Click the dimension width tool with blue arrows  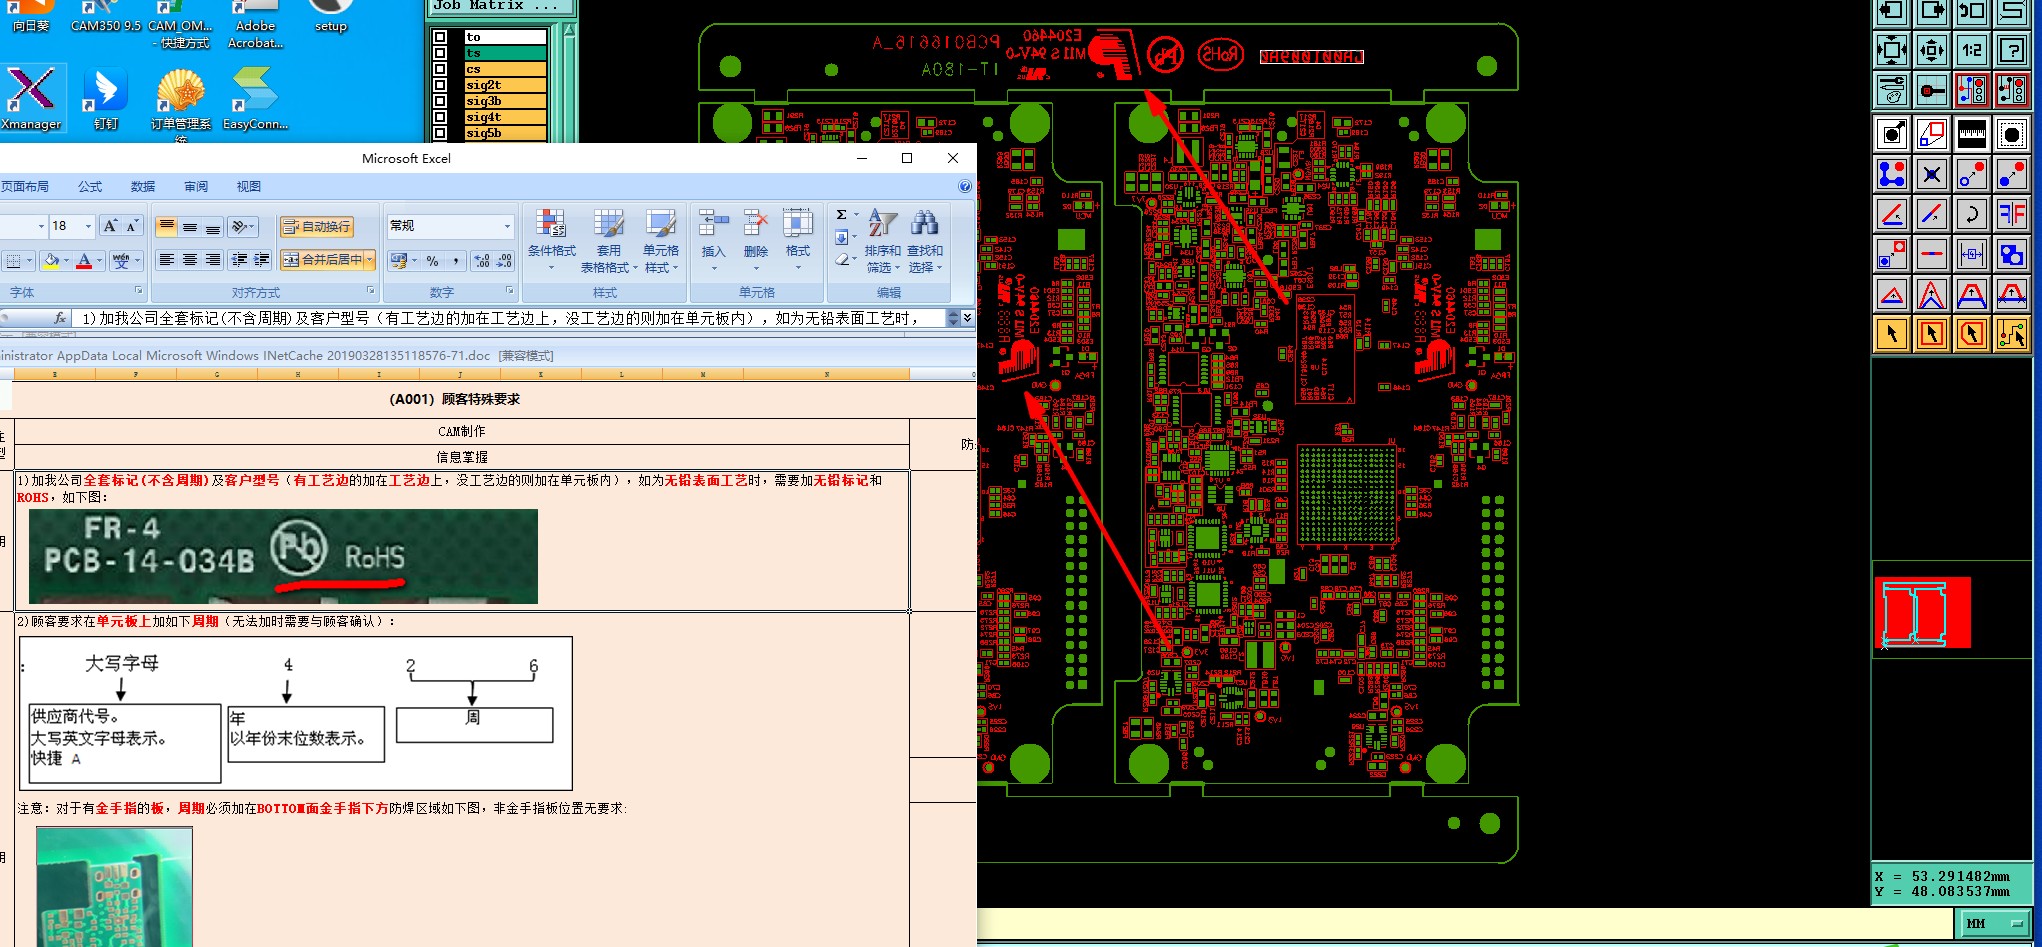1971,254
